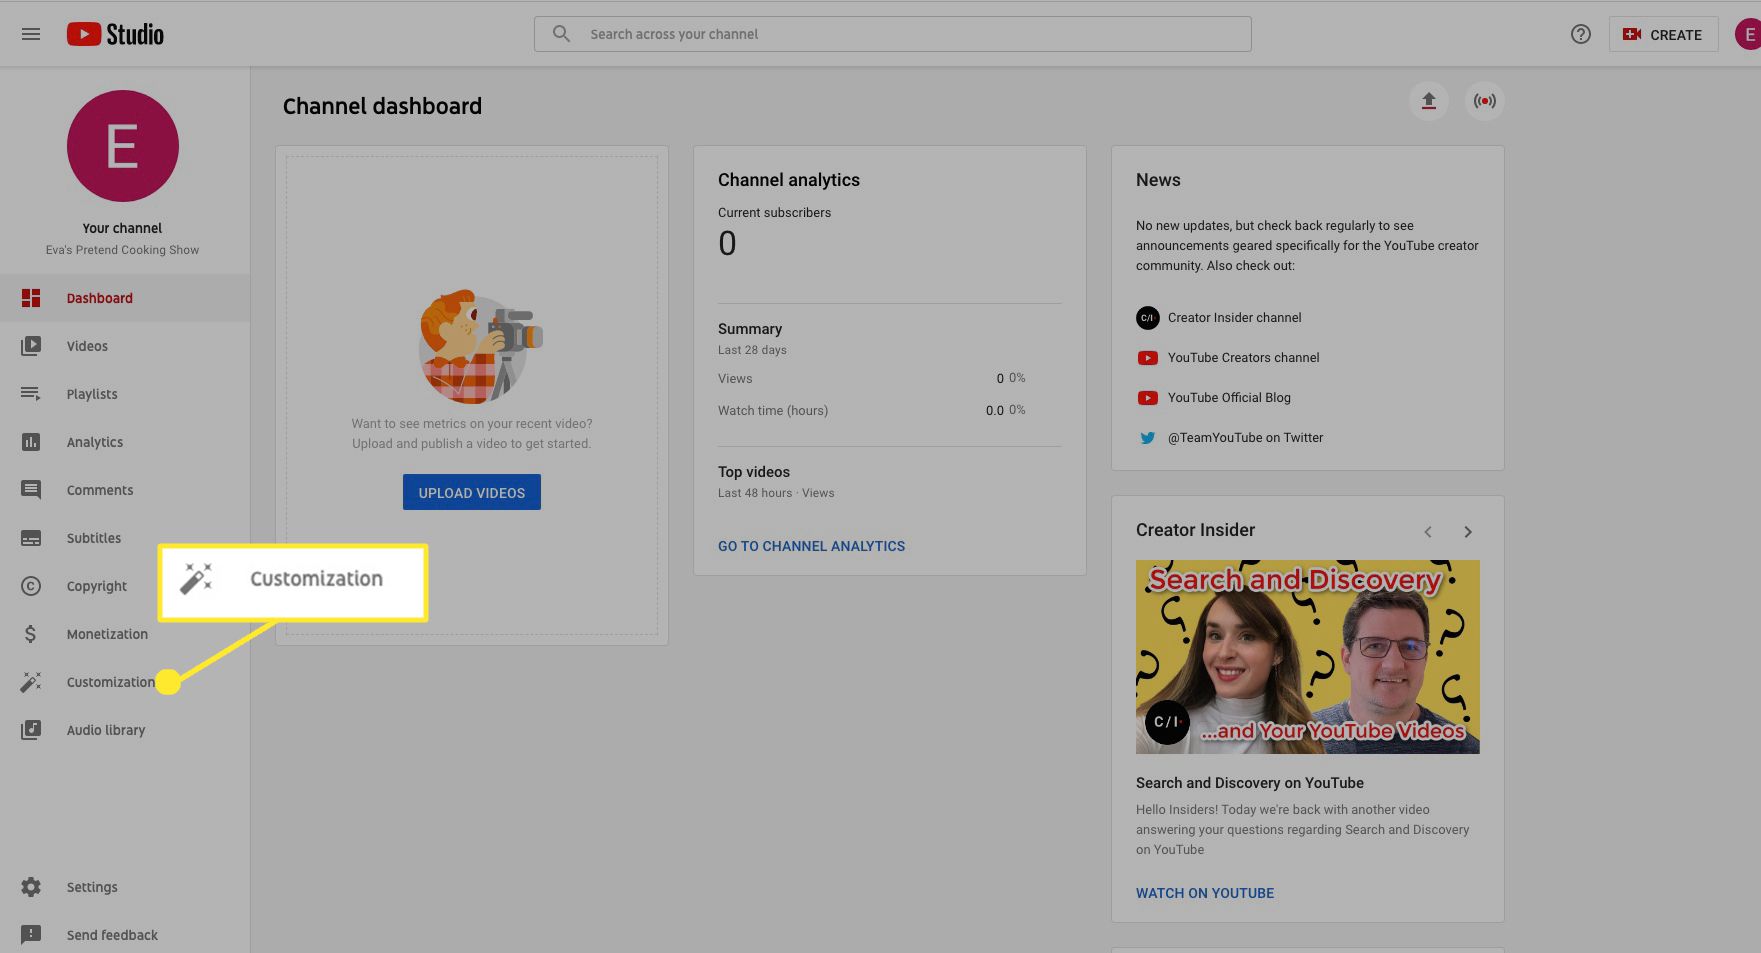Click the search magnifier icon

pos(562,34)
